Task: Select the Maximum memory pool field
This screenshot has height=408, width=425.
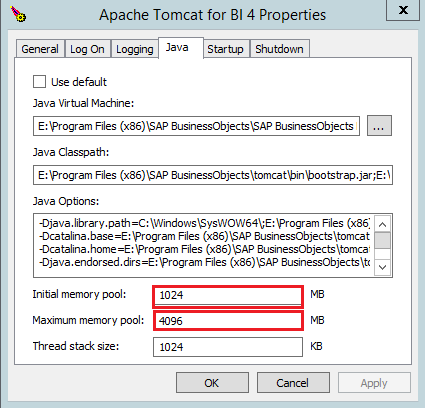Action: pyautogui.click(x=228, y=321)
